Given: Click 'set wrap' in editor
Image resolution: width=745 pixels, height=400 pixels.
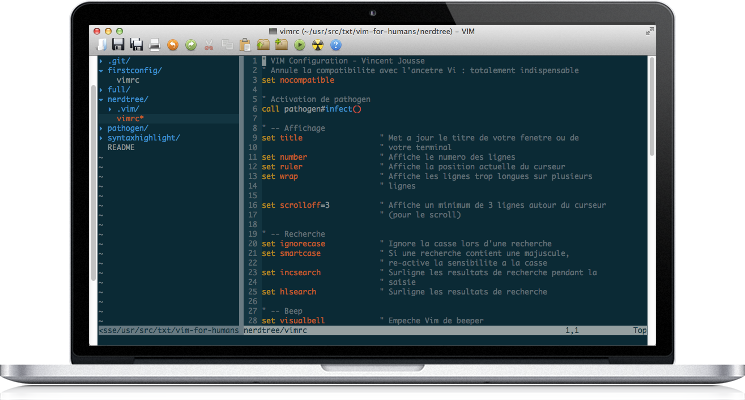Looking at the screenshot, I should [x=280, y=176].
